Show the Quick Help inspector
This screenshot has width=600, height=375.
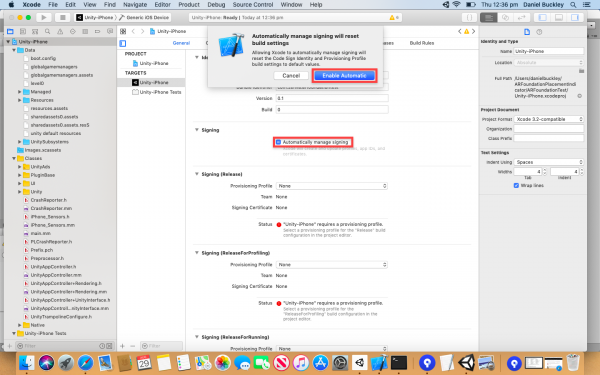(539, 32)
